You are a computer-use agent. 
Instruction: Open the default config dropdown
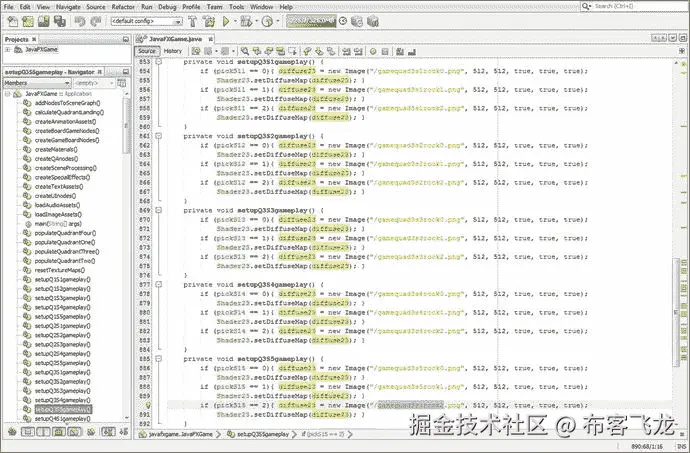(178, 21)
